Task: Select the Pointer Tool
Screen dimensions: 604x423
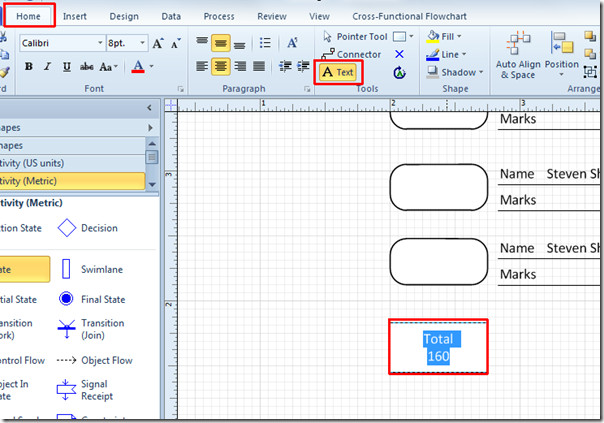Action: [355, 37]
